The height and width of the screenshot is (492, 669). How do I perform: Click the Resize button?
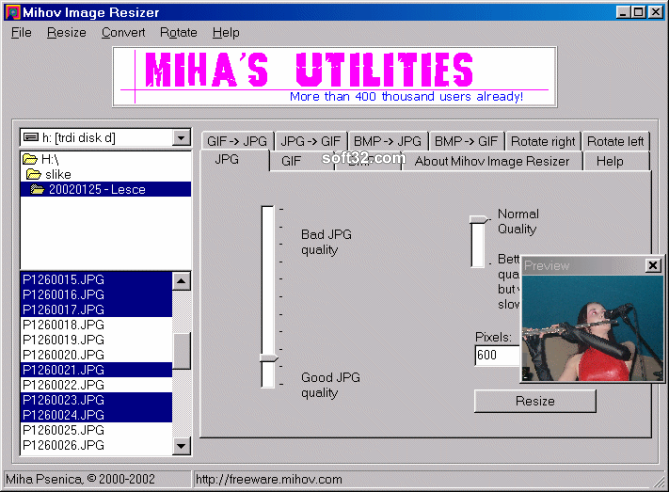point(535,401)
